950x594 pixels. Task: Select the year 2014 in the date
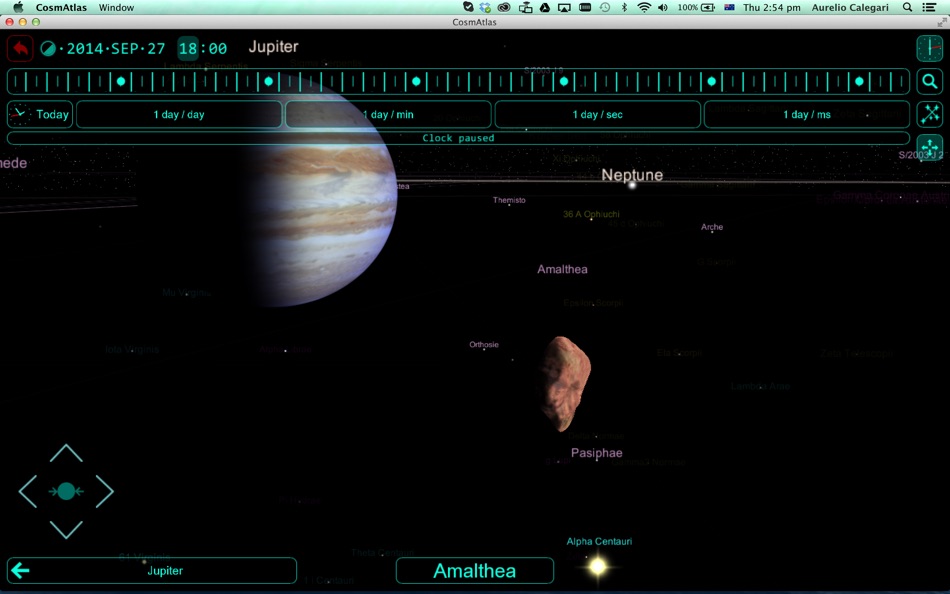click(84, 48)
